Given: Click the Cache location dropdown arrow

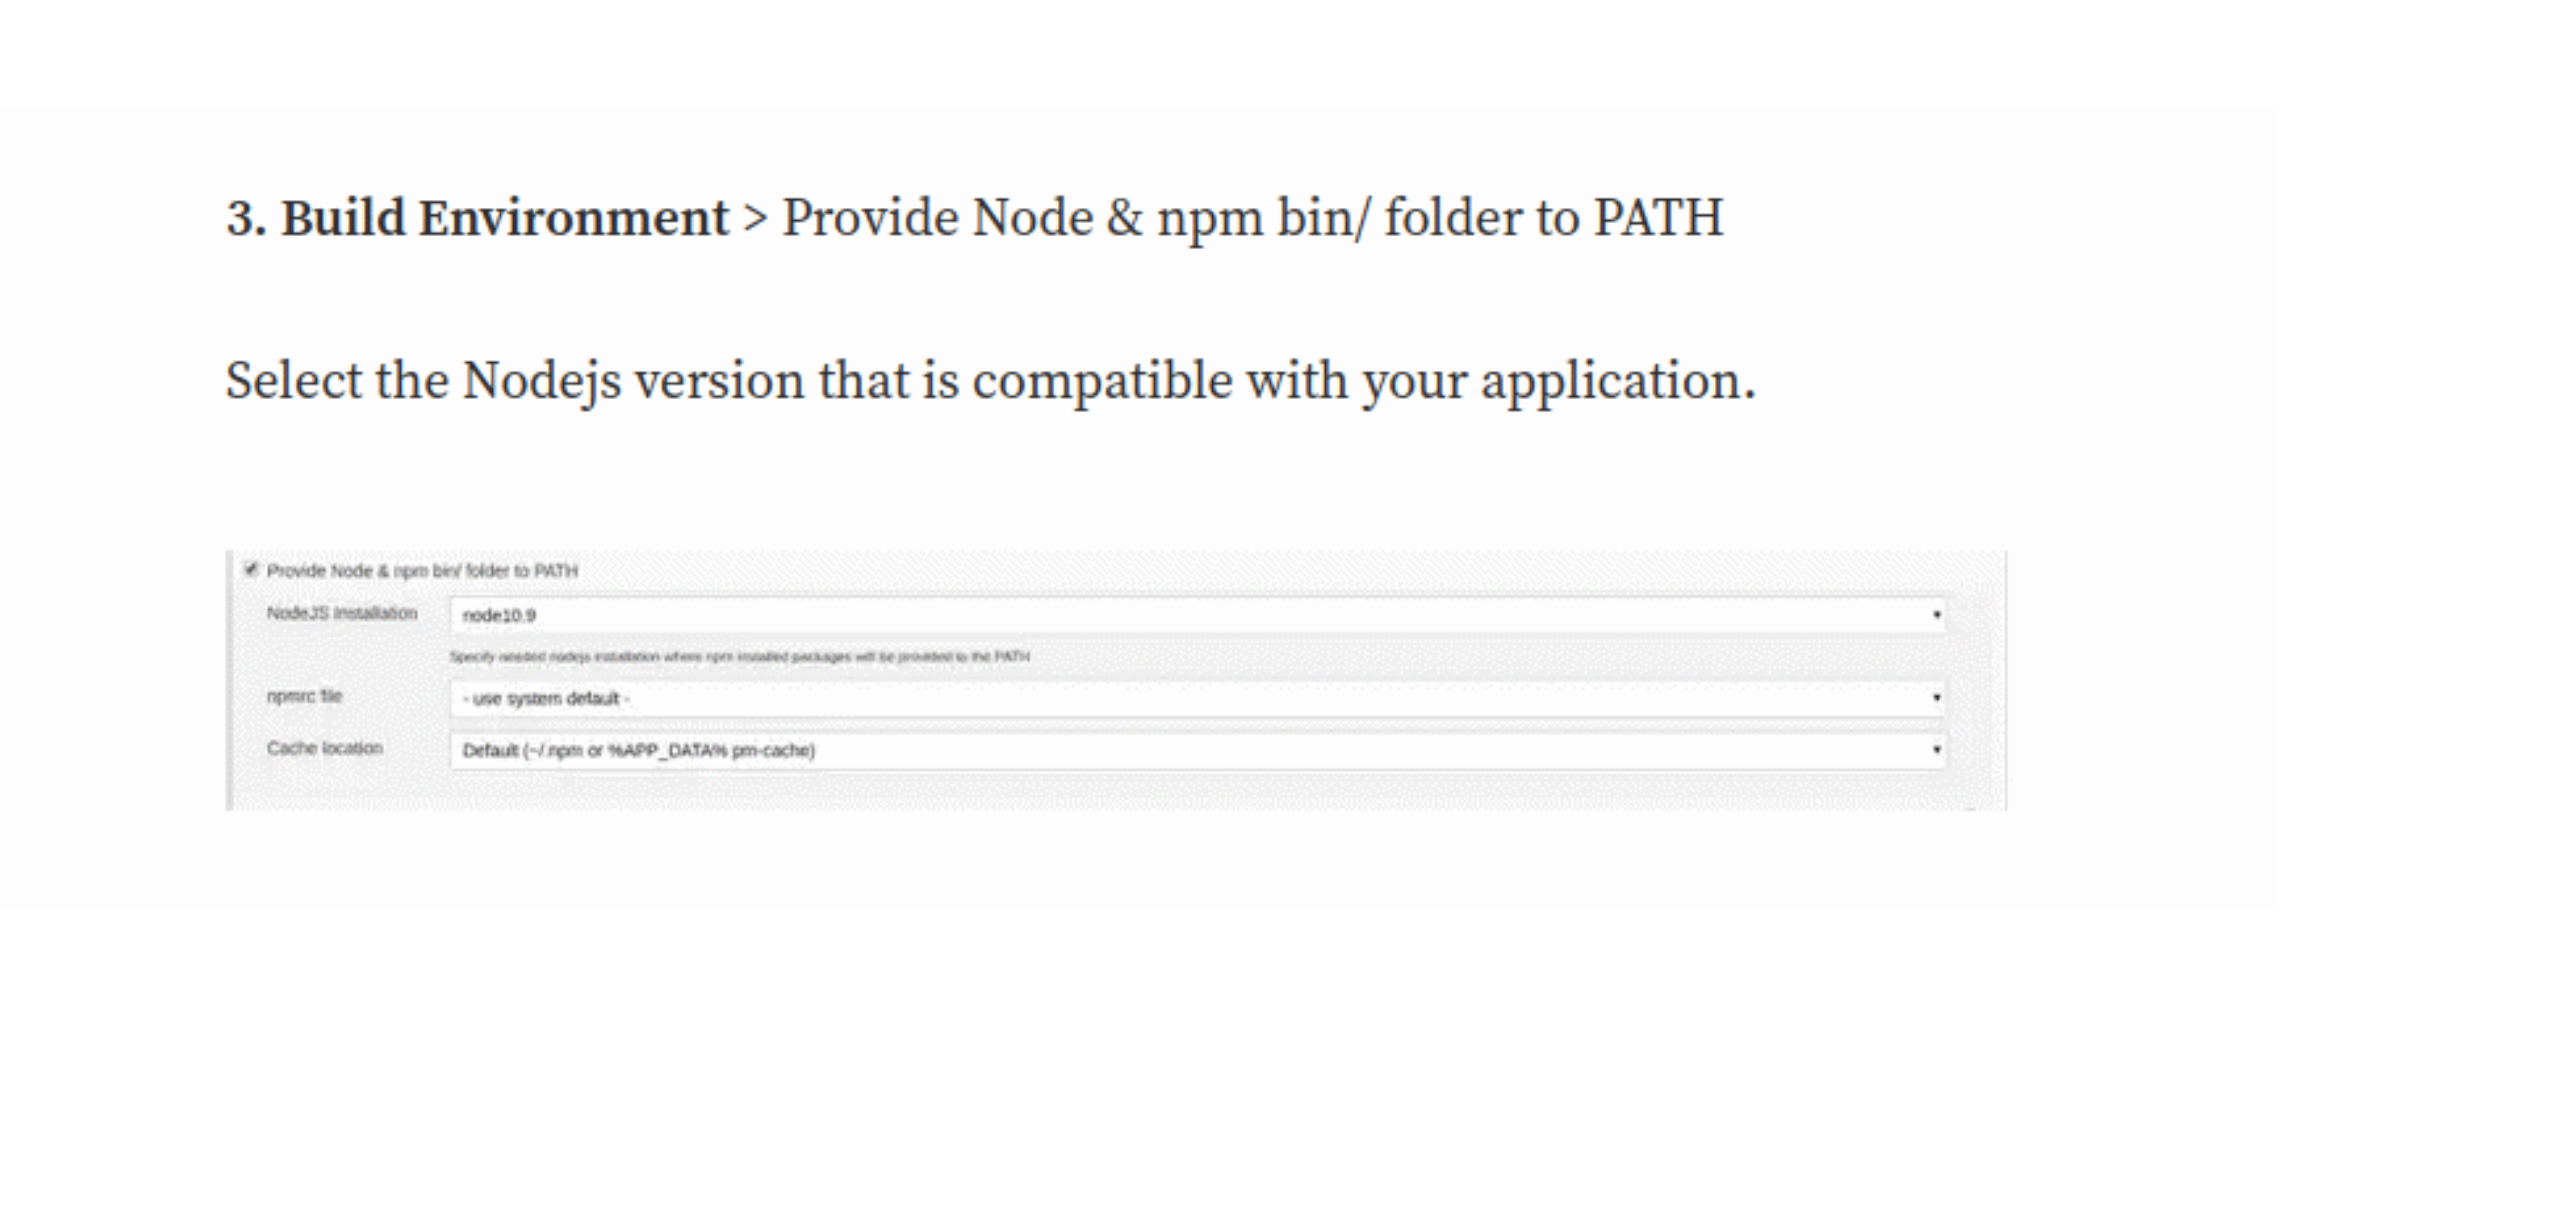Looking at the screenshot, I should coord(1936,750).
